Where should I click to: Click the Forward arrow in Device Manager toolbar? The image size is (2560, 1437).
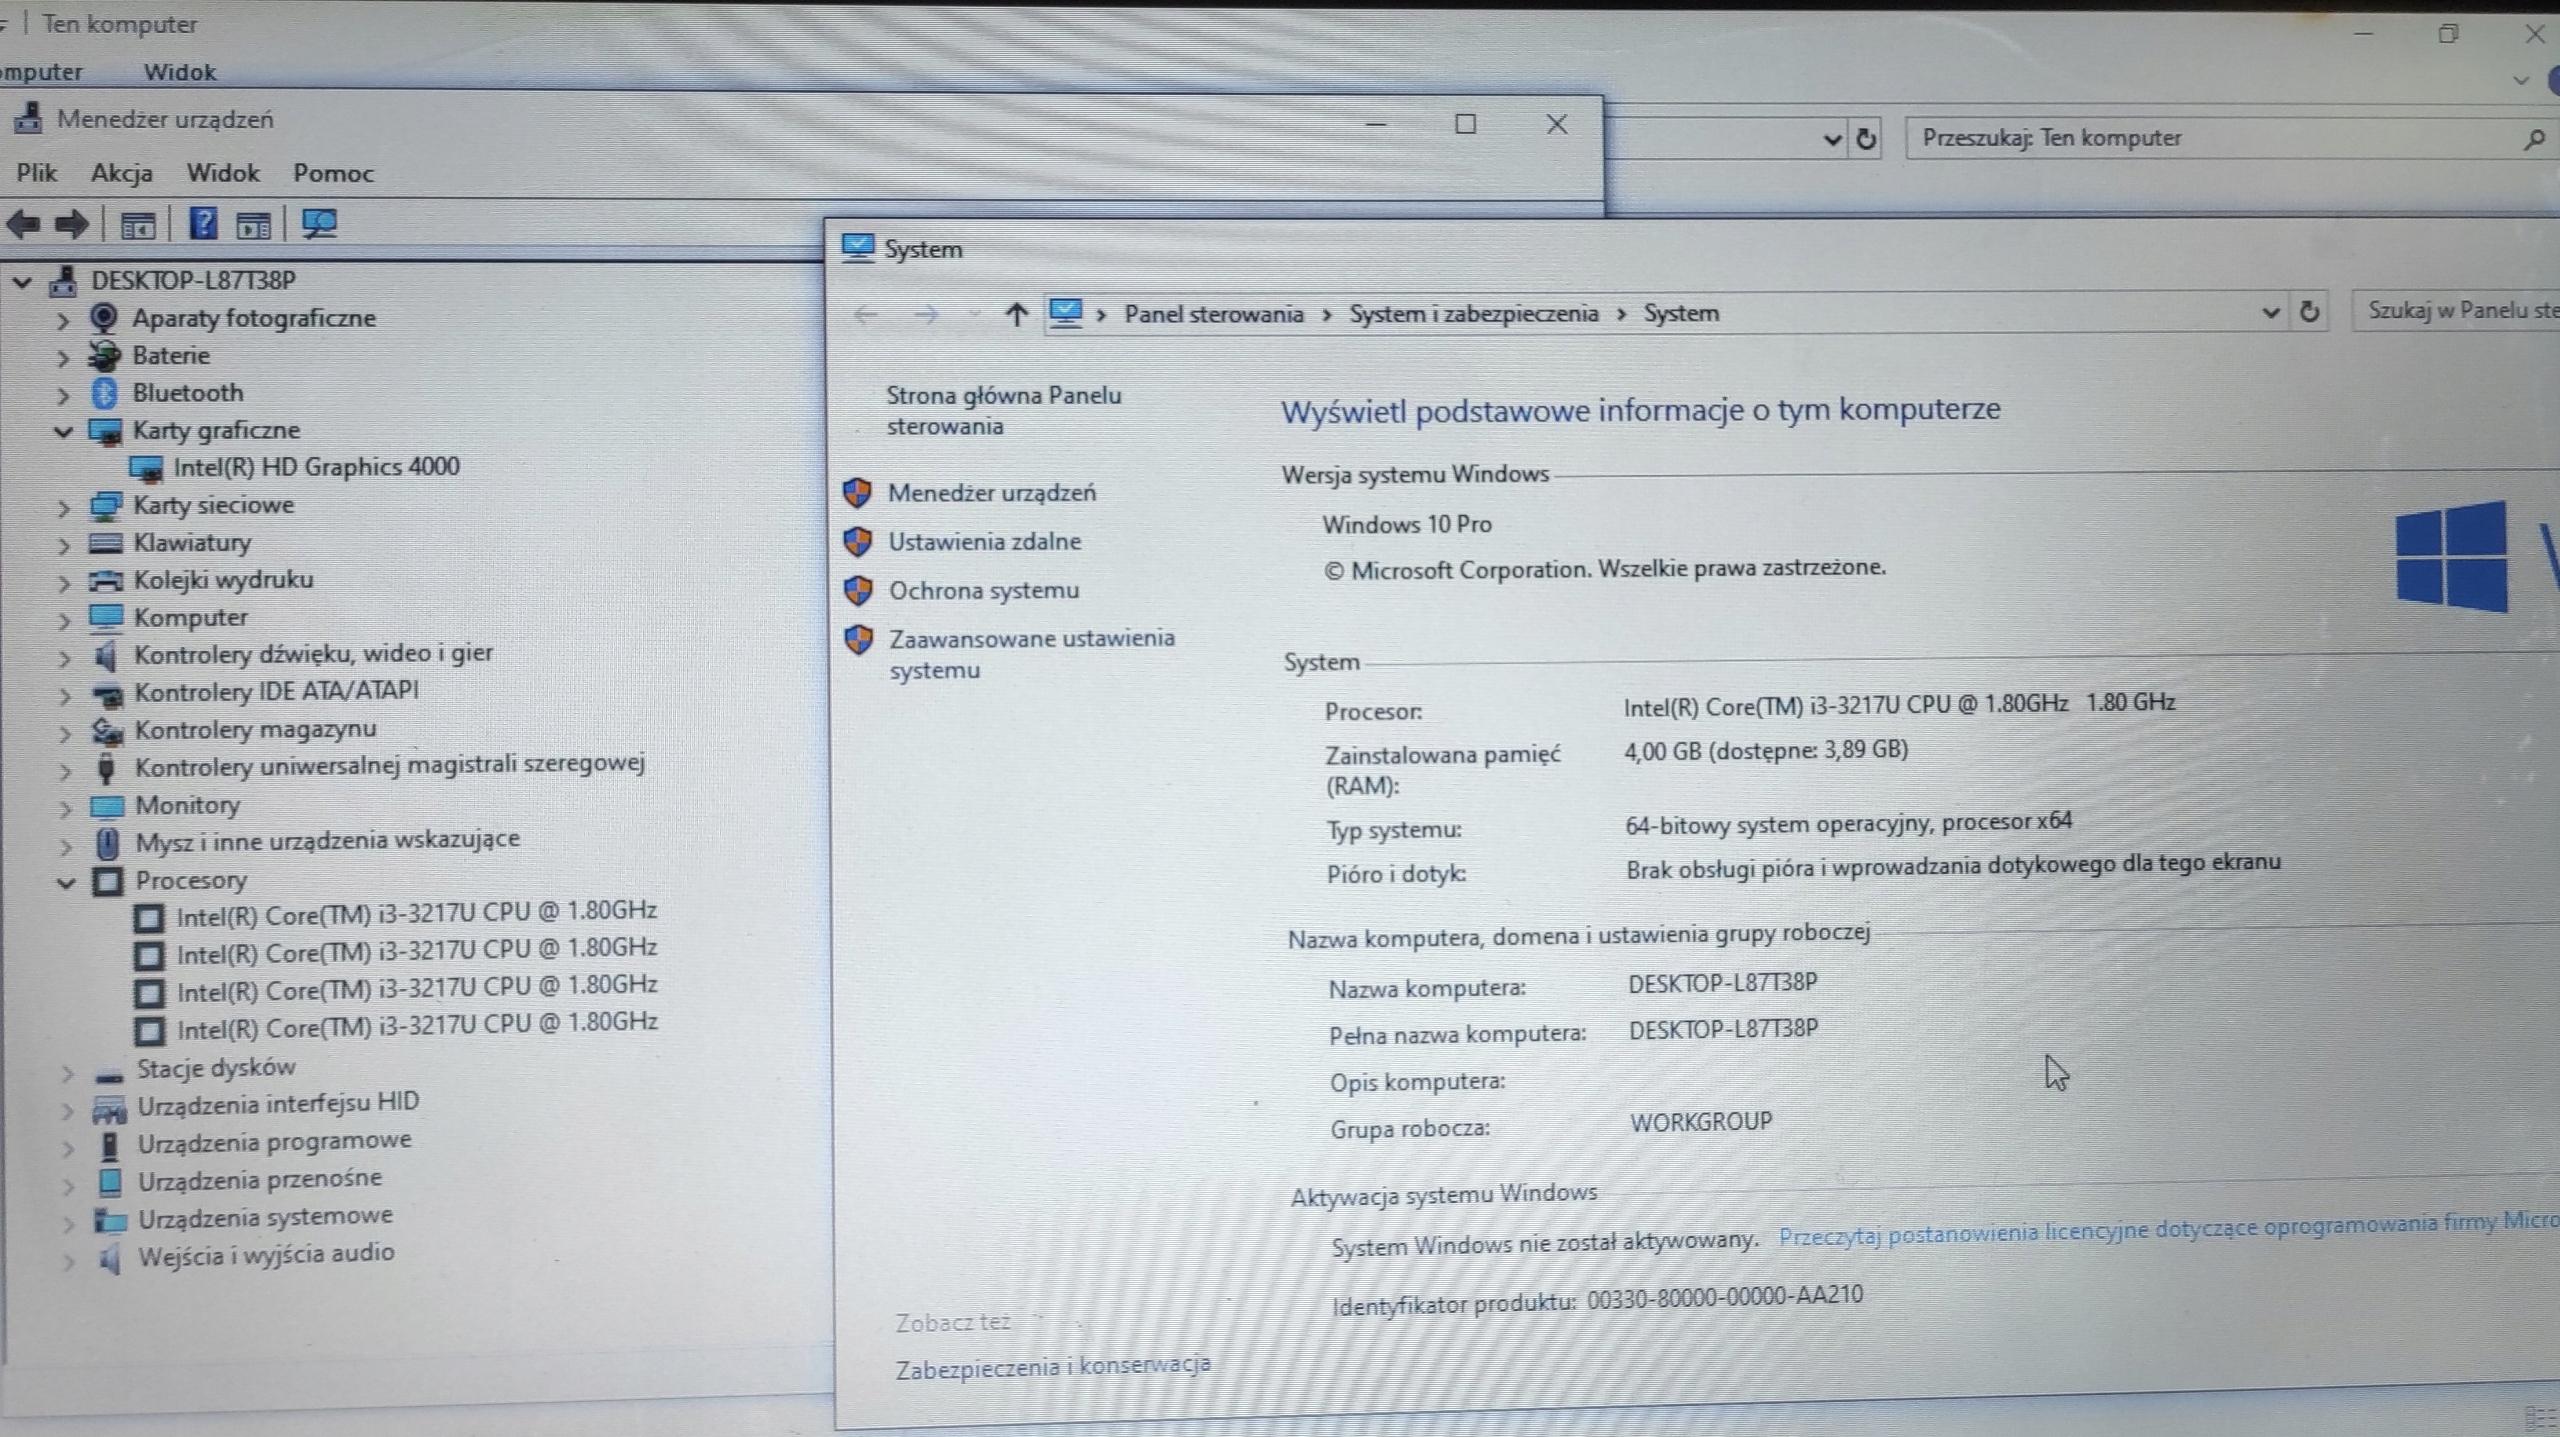tap(71, 223)
